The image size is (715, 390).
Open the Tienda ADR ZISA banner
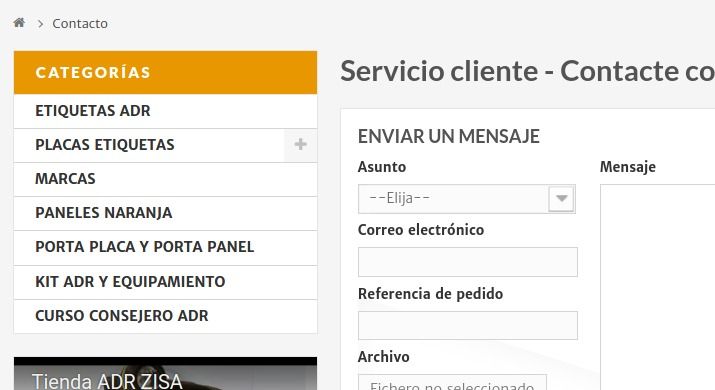[x=166, y=374]
